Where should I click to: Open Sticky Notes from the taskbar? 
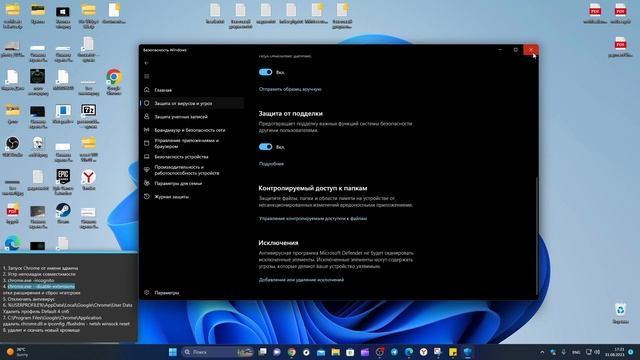point(453,352)
